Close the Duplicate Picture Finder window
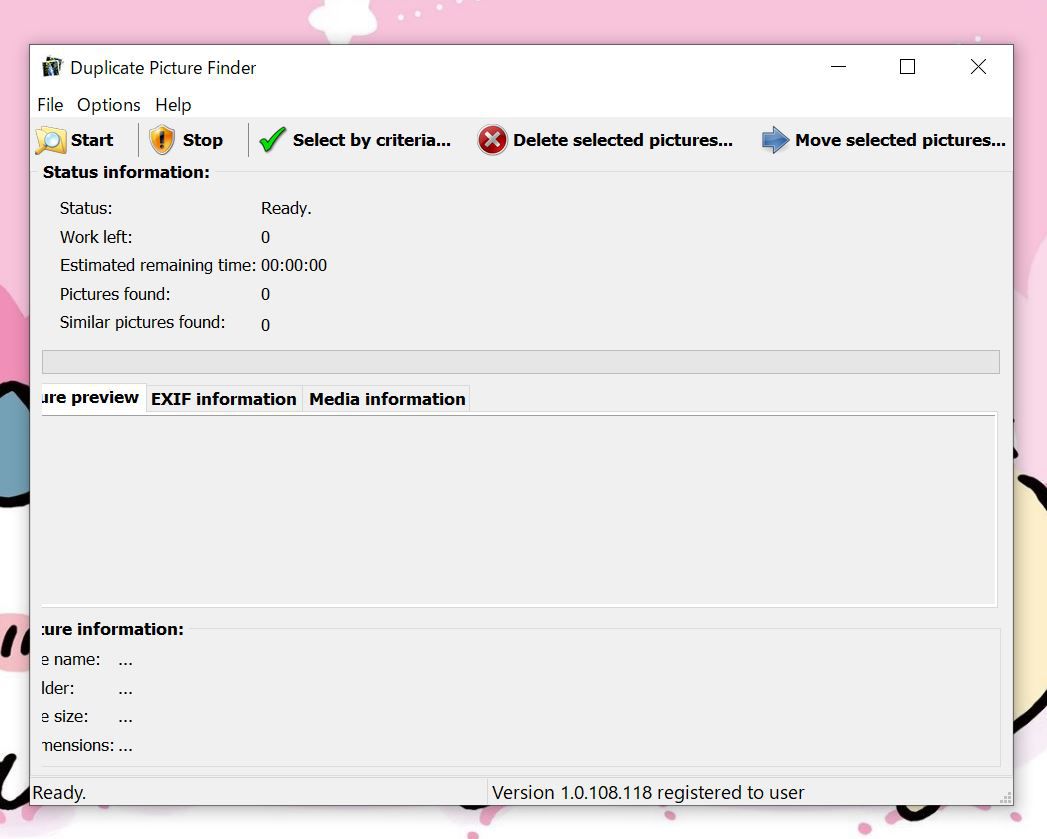The image size is (1047, 839). tap(978, 67)
